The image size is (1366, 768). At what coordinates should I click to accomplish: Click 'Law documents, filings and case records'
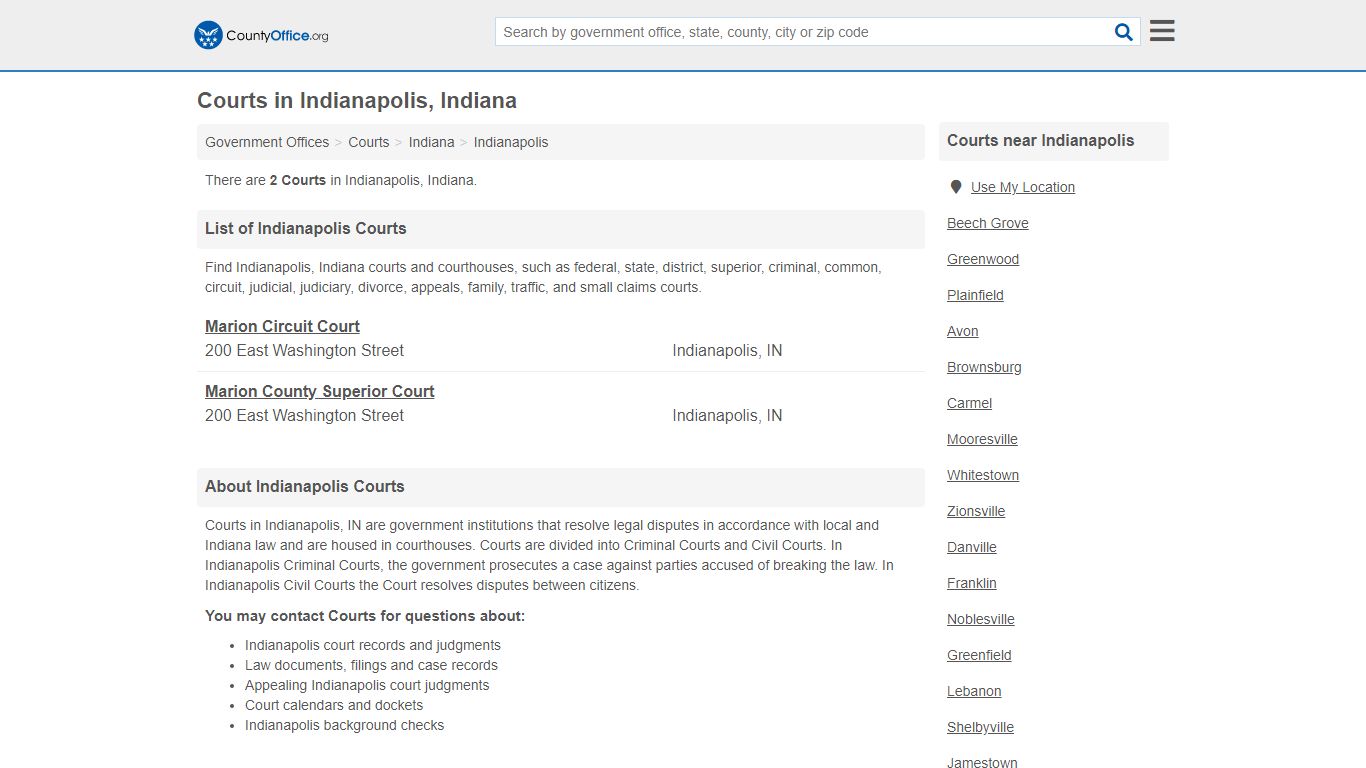click(371, 665)
